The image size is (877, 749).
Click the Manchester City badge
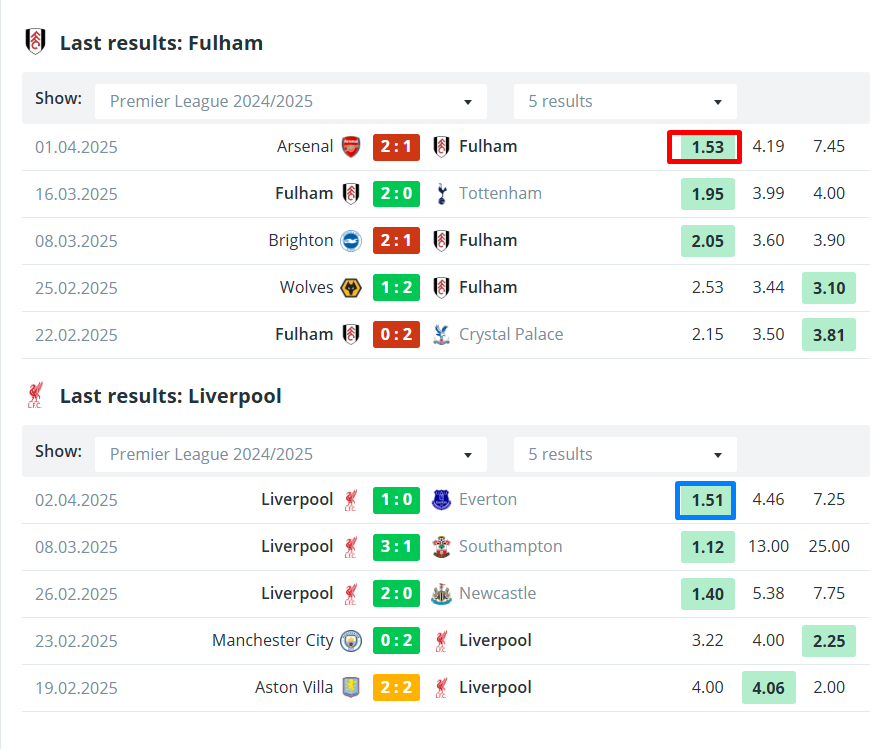(x=351, y=640)
